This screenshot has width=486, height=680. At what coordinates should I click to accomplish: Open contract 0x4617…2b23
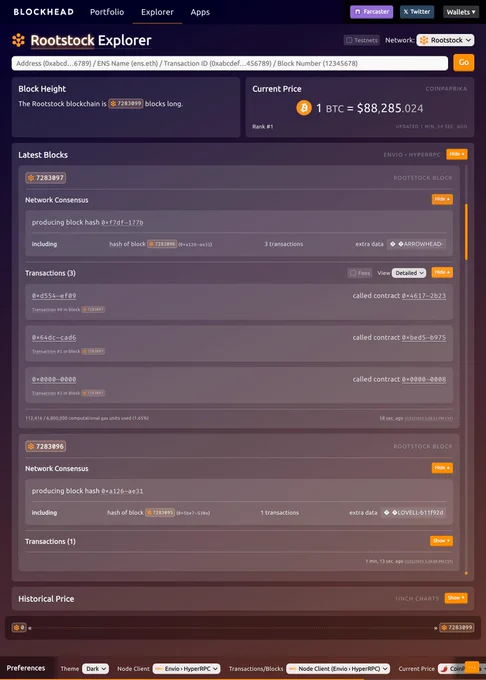pyautogui.click(x=424, y=296)
